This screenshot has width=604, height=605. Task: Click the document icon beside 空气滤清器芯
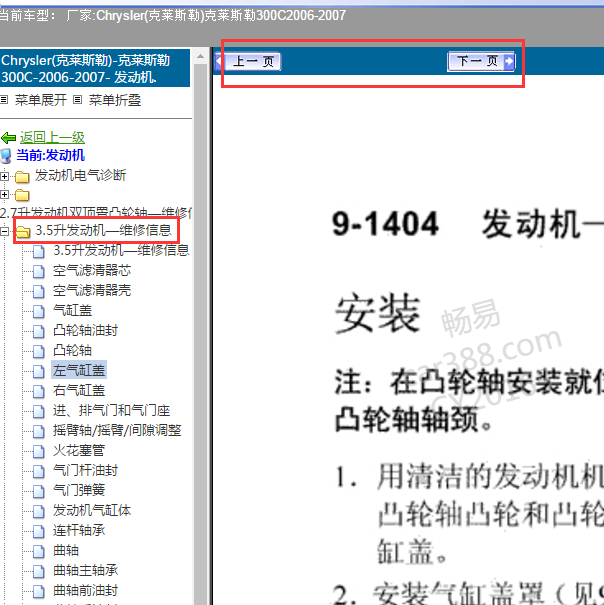[39, 272]
